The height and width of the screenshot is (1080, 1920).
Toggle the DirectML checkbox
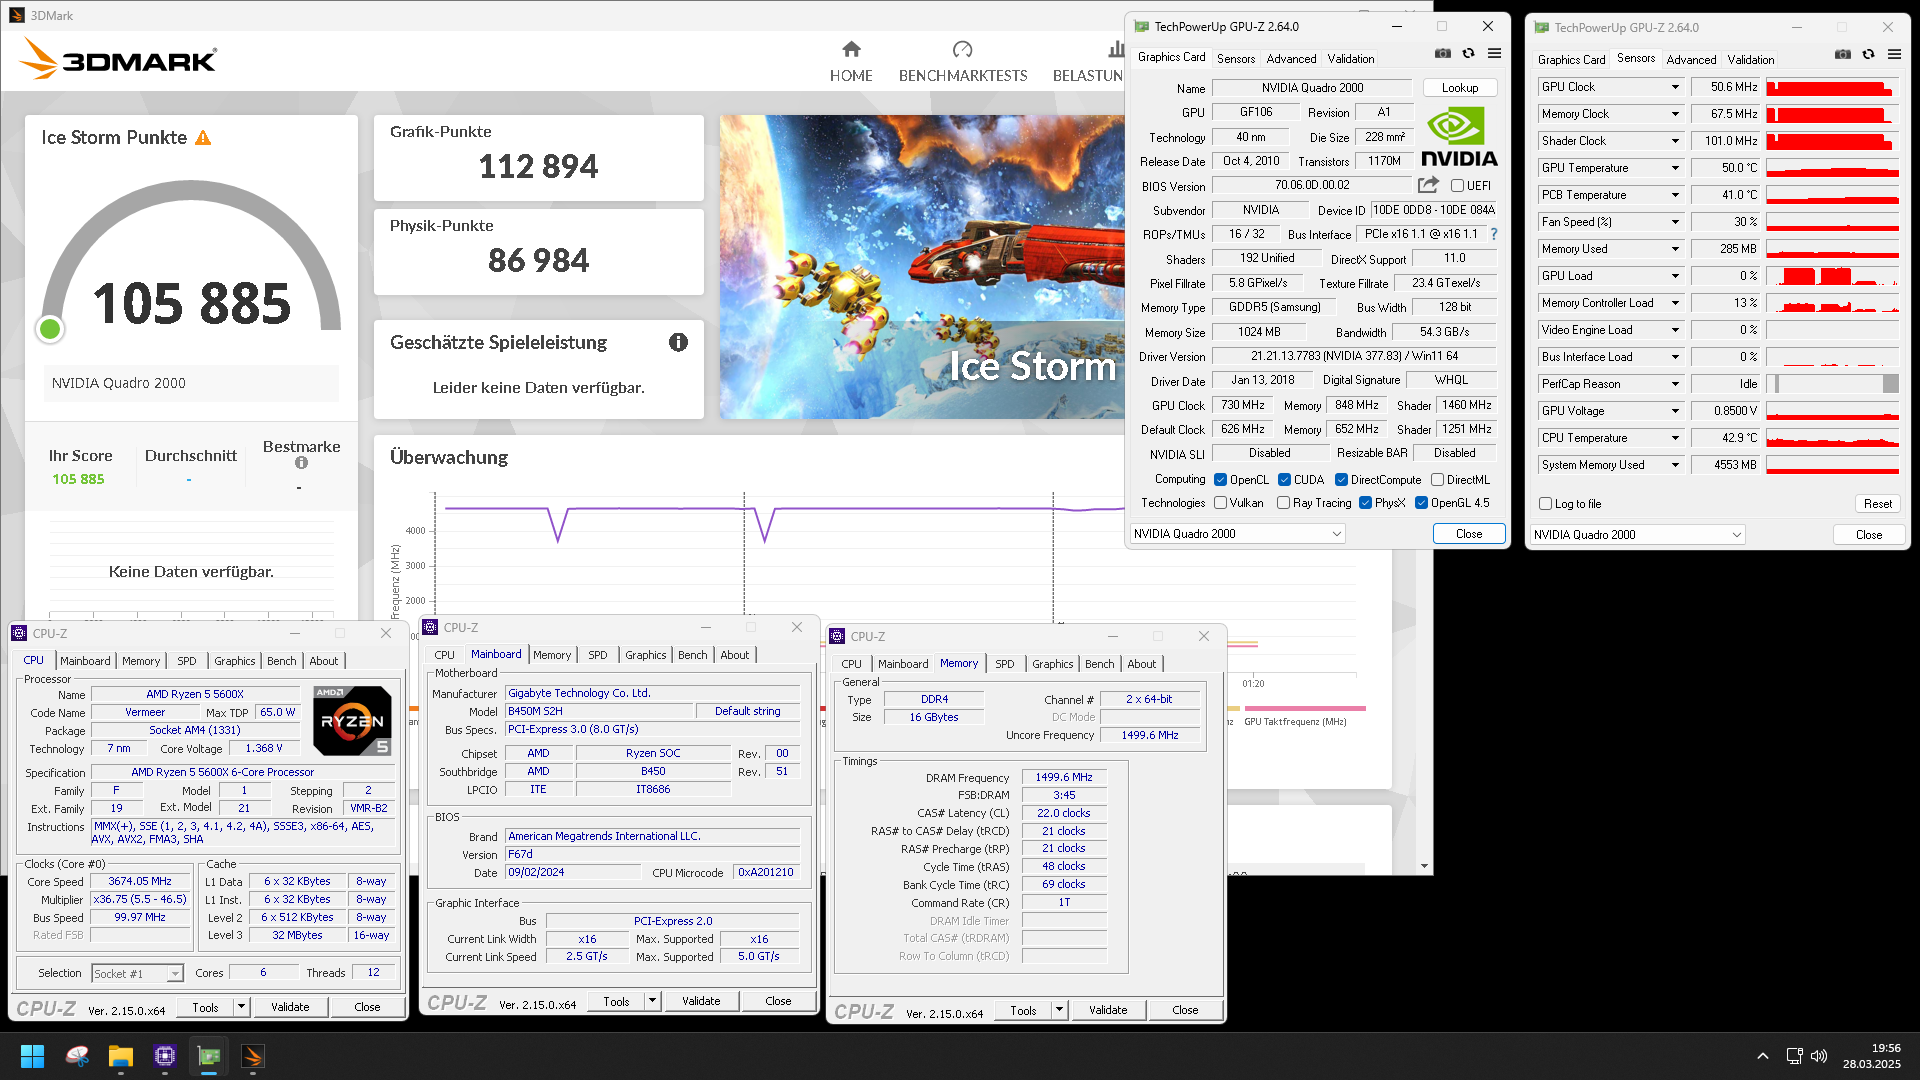1437,480
